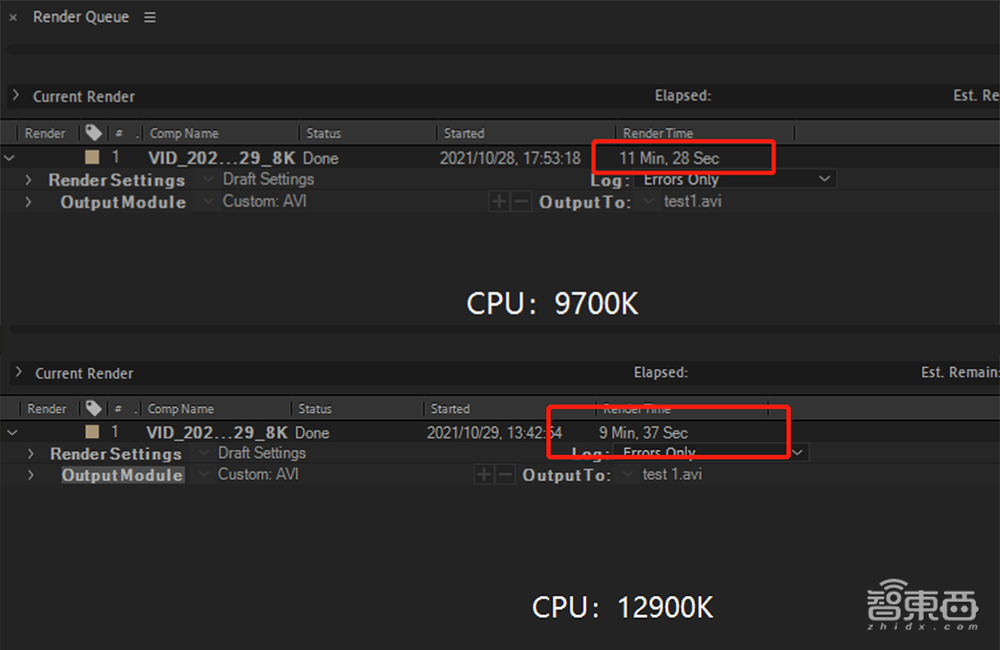Add output module with top plus icon
Viewport: 1000px width, 650px height.
coord(499,202)
